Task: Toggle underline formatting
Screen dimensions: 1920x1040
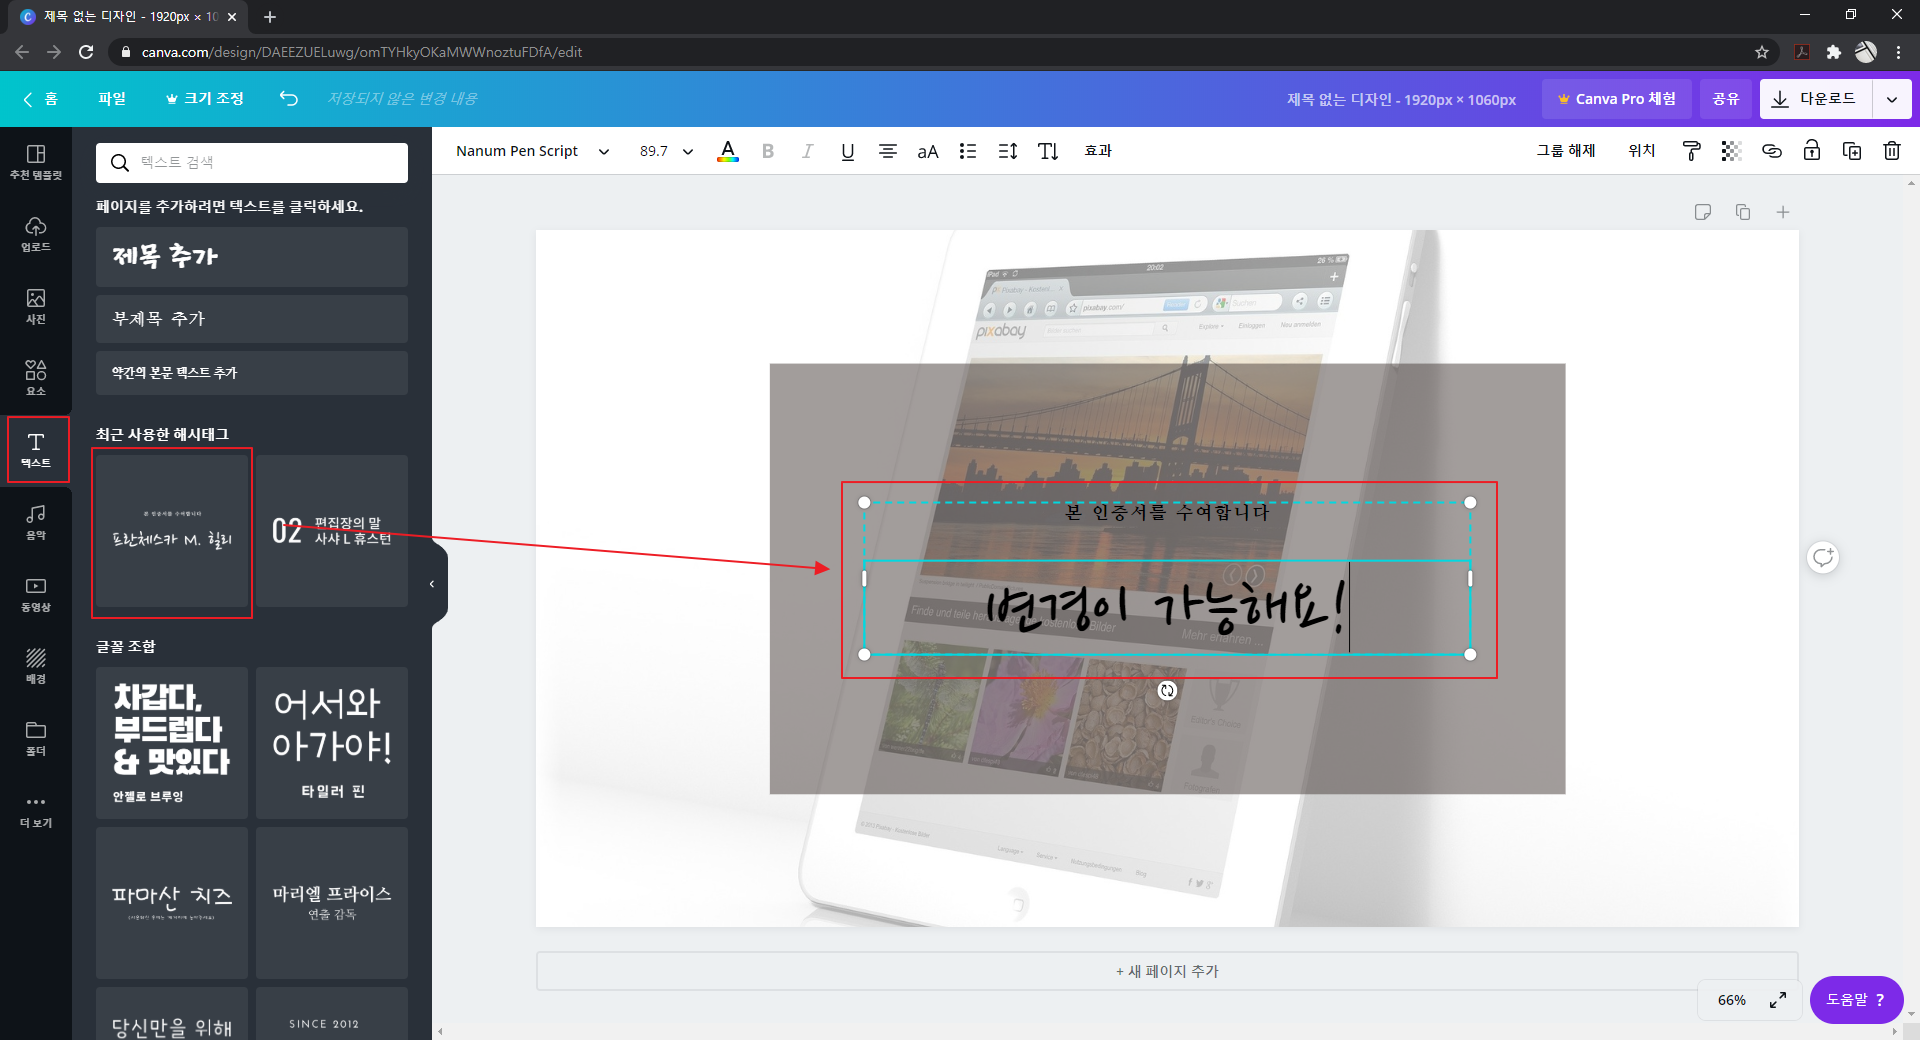Action: 848,151
